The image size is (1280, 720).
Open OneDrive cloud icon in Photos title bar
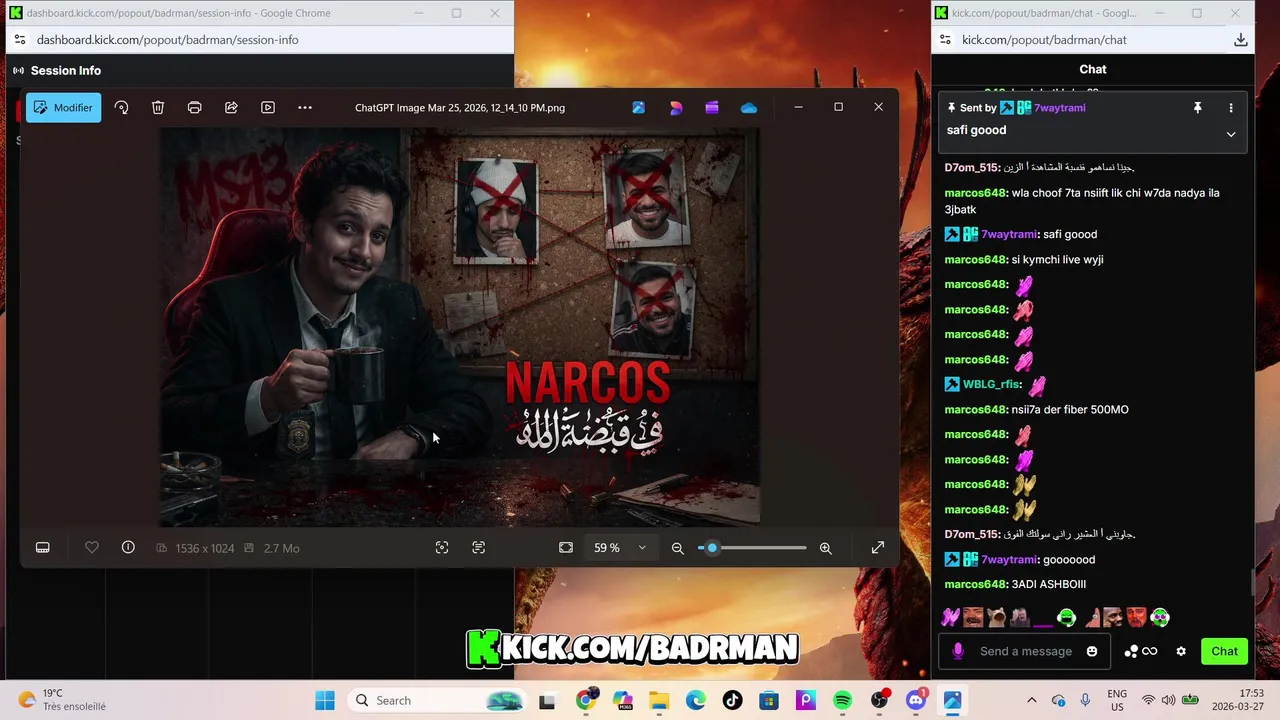(749, 108)
